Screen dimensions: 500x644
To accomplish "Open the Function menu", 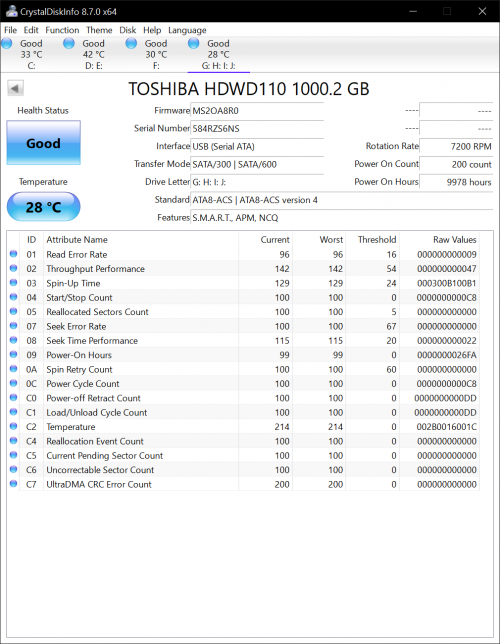I will (62, 30).
